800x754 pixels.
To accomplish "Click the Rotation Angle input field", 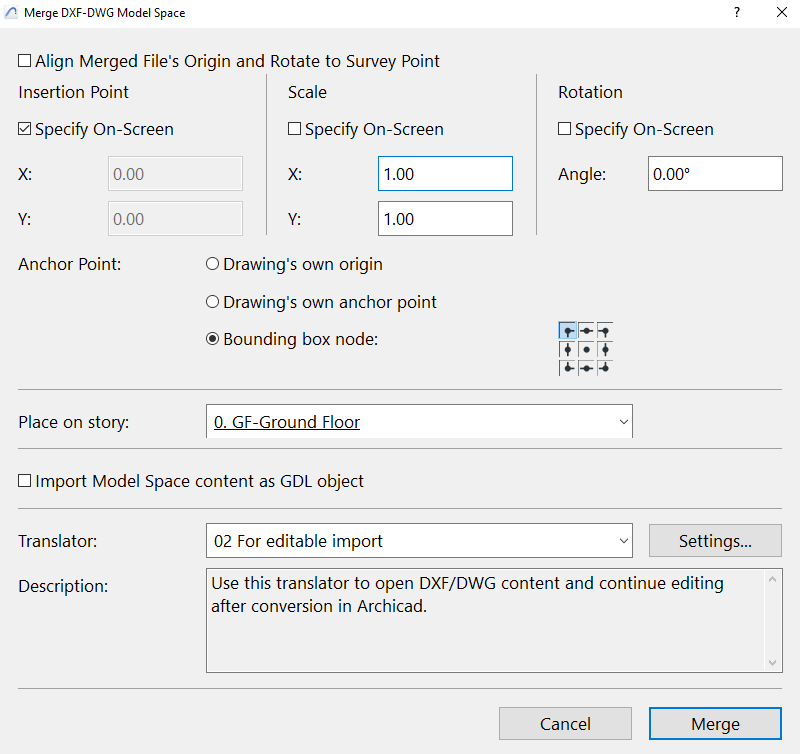I will (x=715, y=174).
